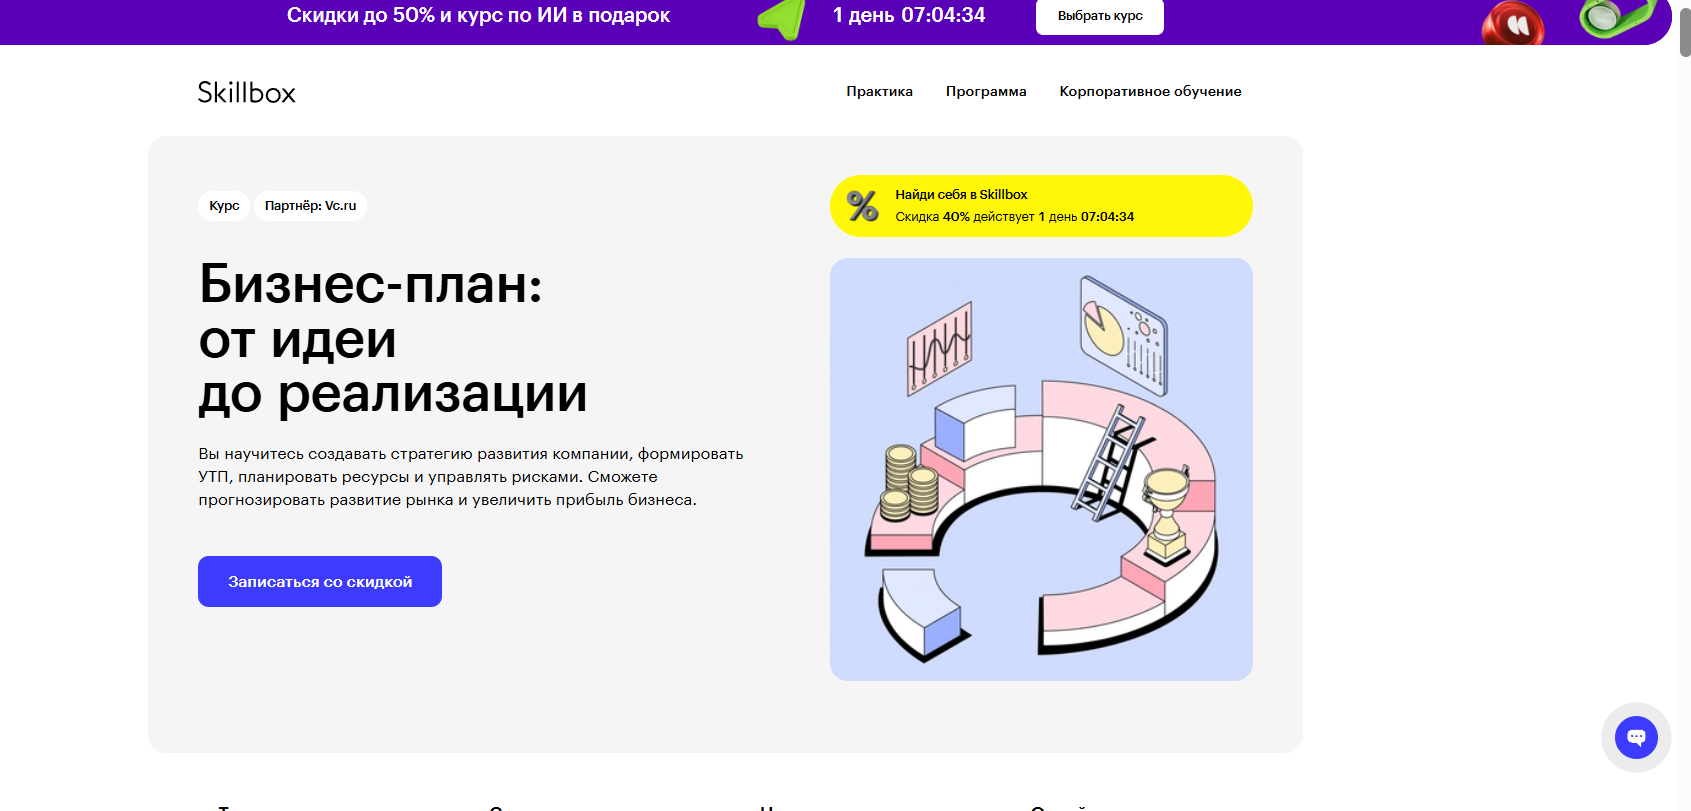
Task: Navigate to the Программа section
Action: [x=986, y=91]
